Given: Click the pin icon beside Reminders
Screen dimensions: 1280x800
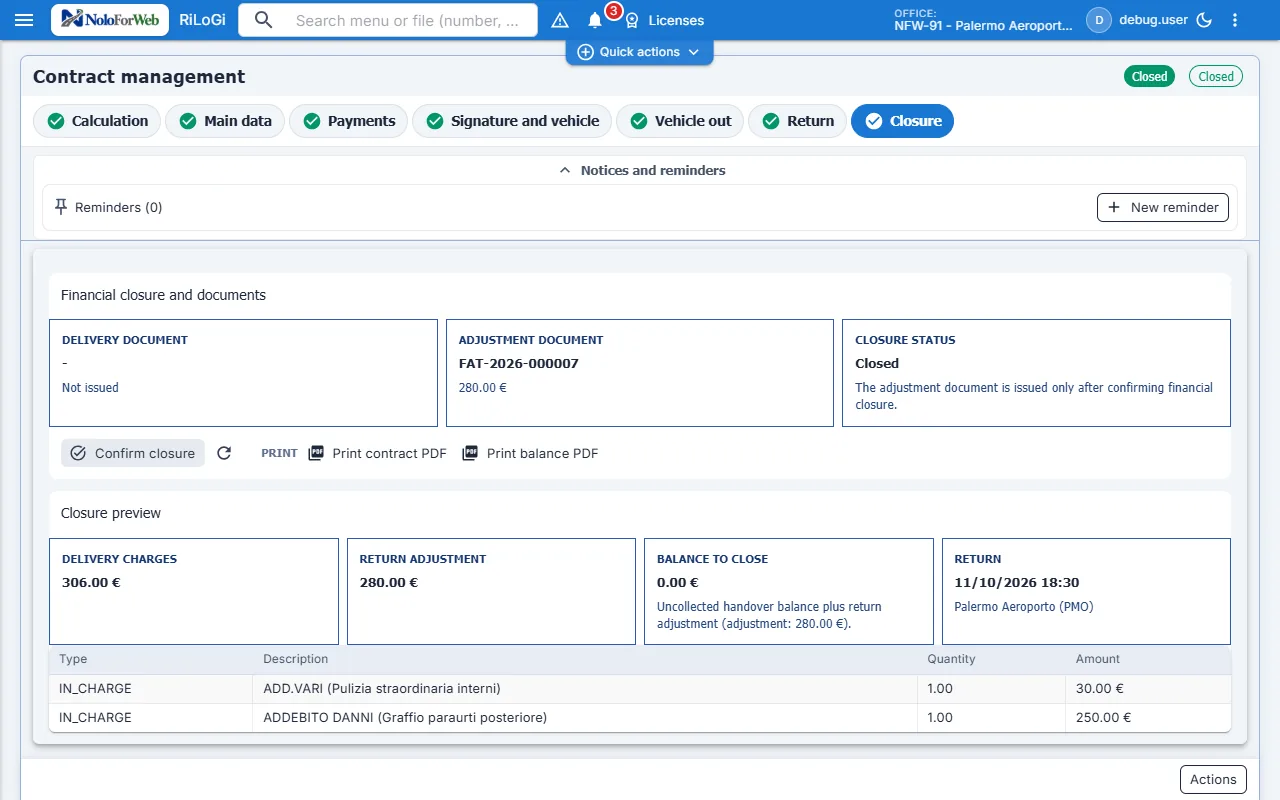Looking at the screenshot, I should [61, 207].
